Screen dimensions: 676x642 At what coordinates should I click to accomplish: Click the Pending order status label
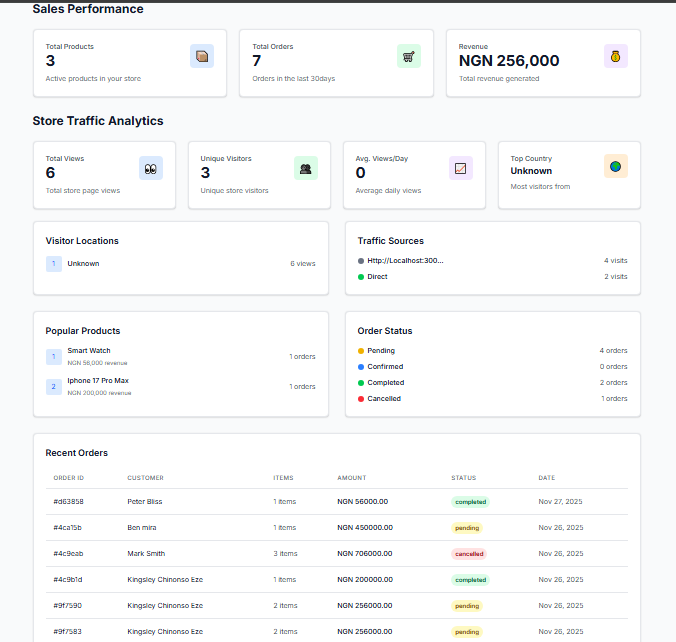[x=381, y=351]
